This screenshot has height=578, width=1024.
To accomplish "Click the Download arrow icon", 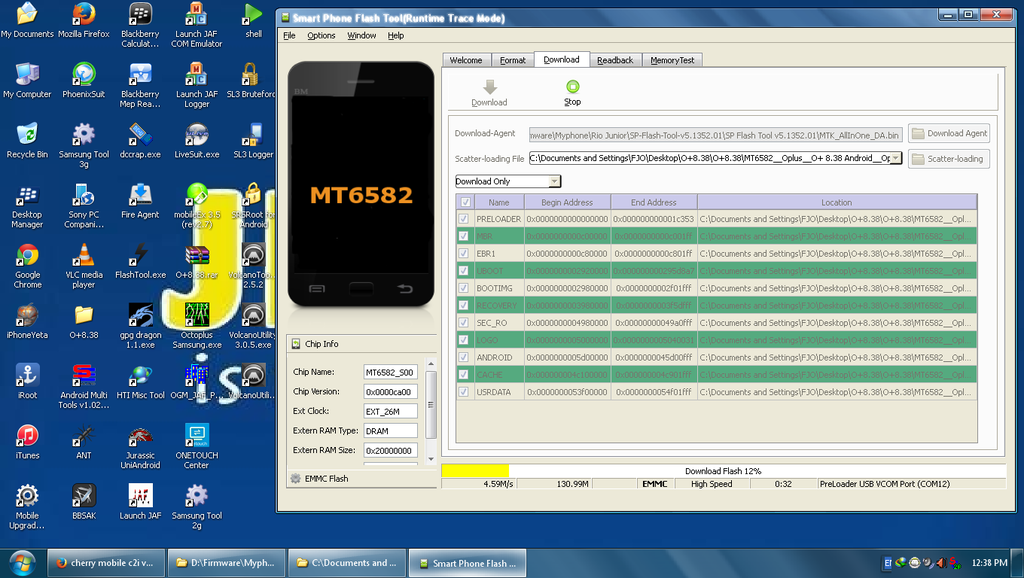I will coord(490,87).
